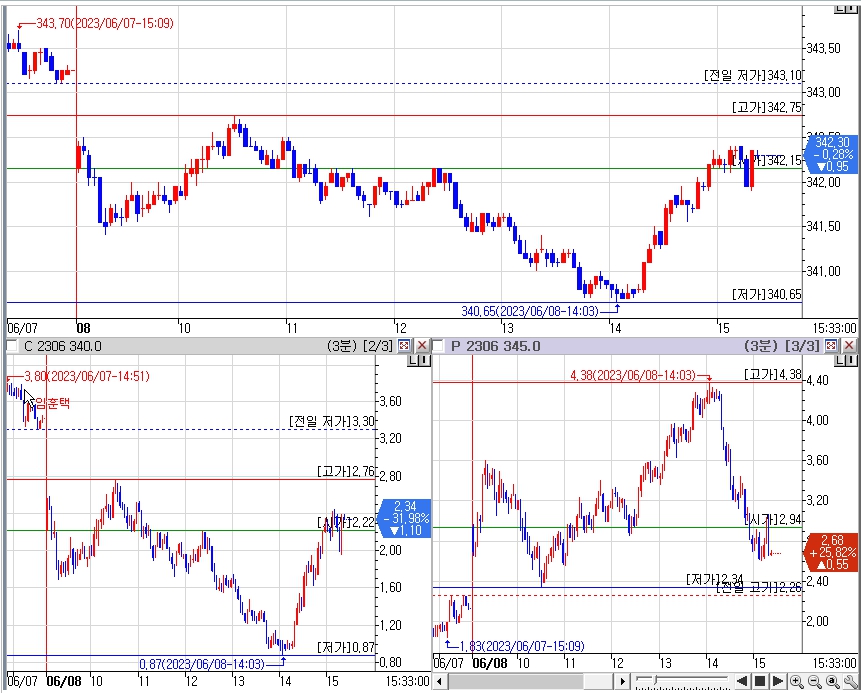Screen dimensions: 861x693
Task: Close the P 2306 345.0 chart panel
Action: 849,346
